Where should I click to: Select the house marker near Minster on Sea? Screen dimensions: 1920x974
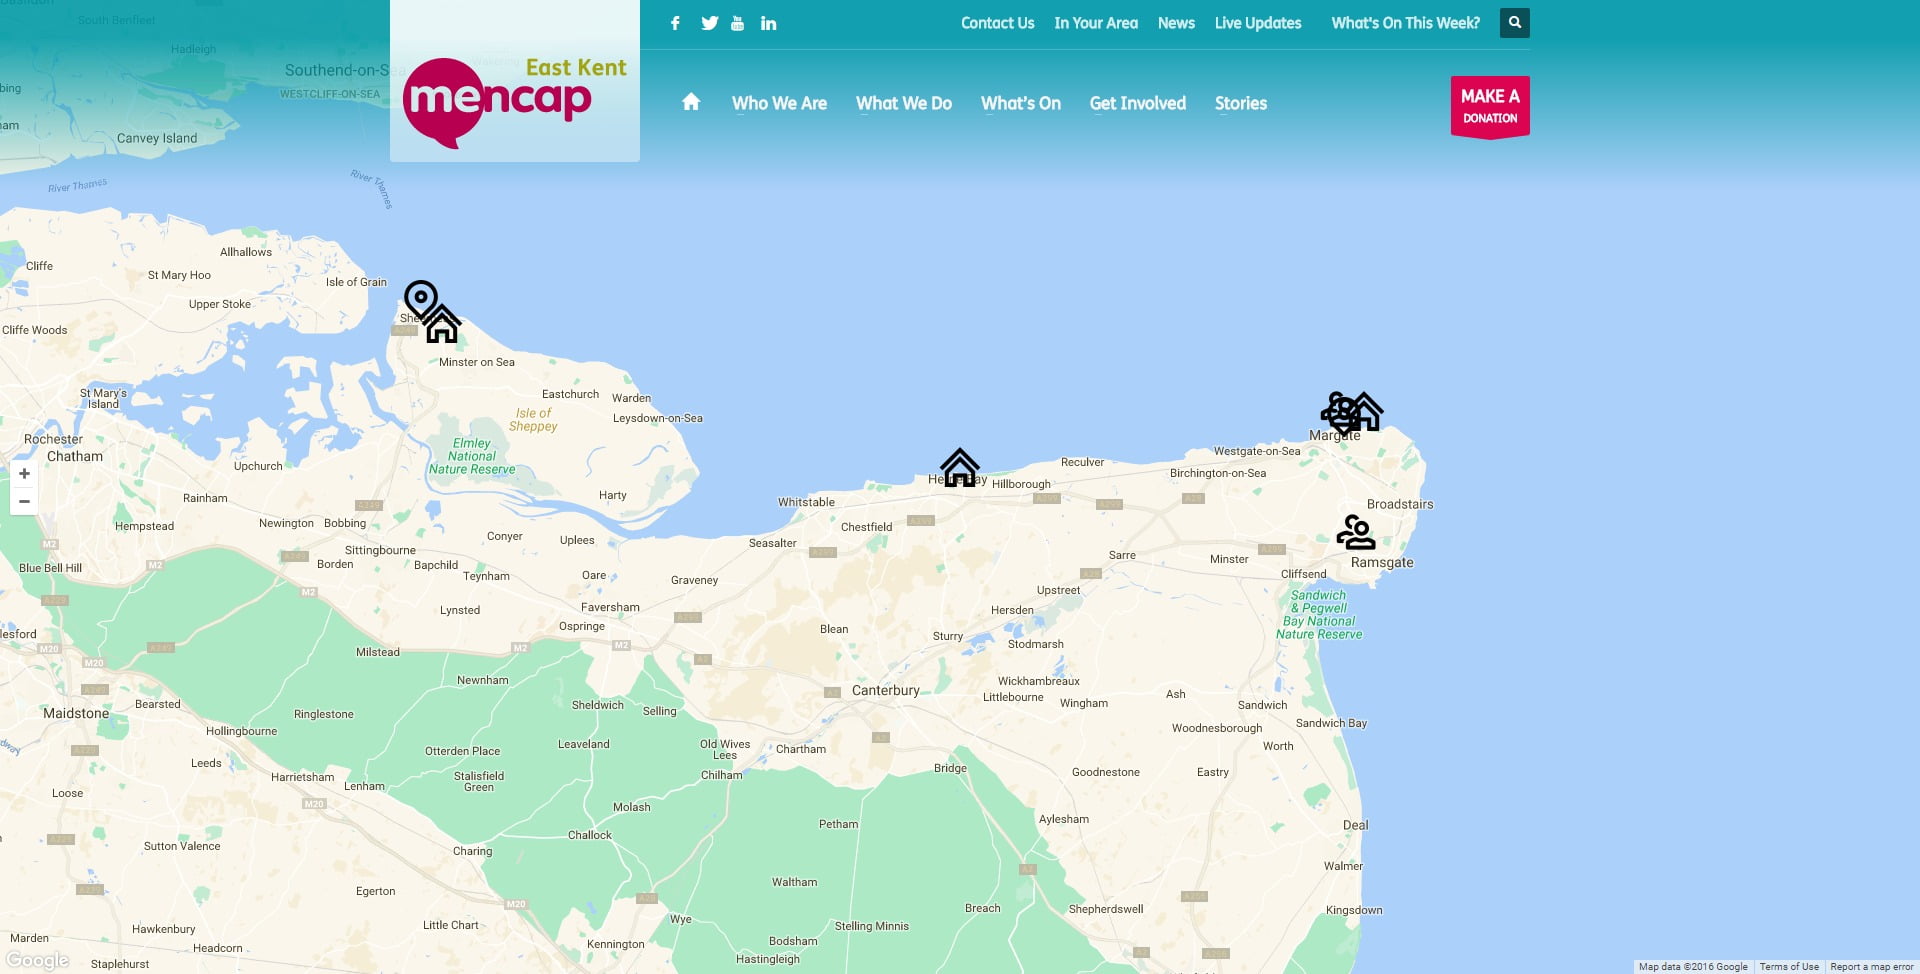tap(442, 325)
